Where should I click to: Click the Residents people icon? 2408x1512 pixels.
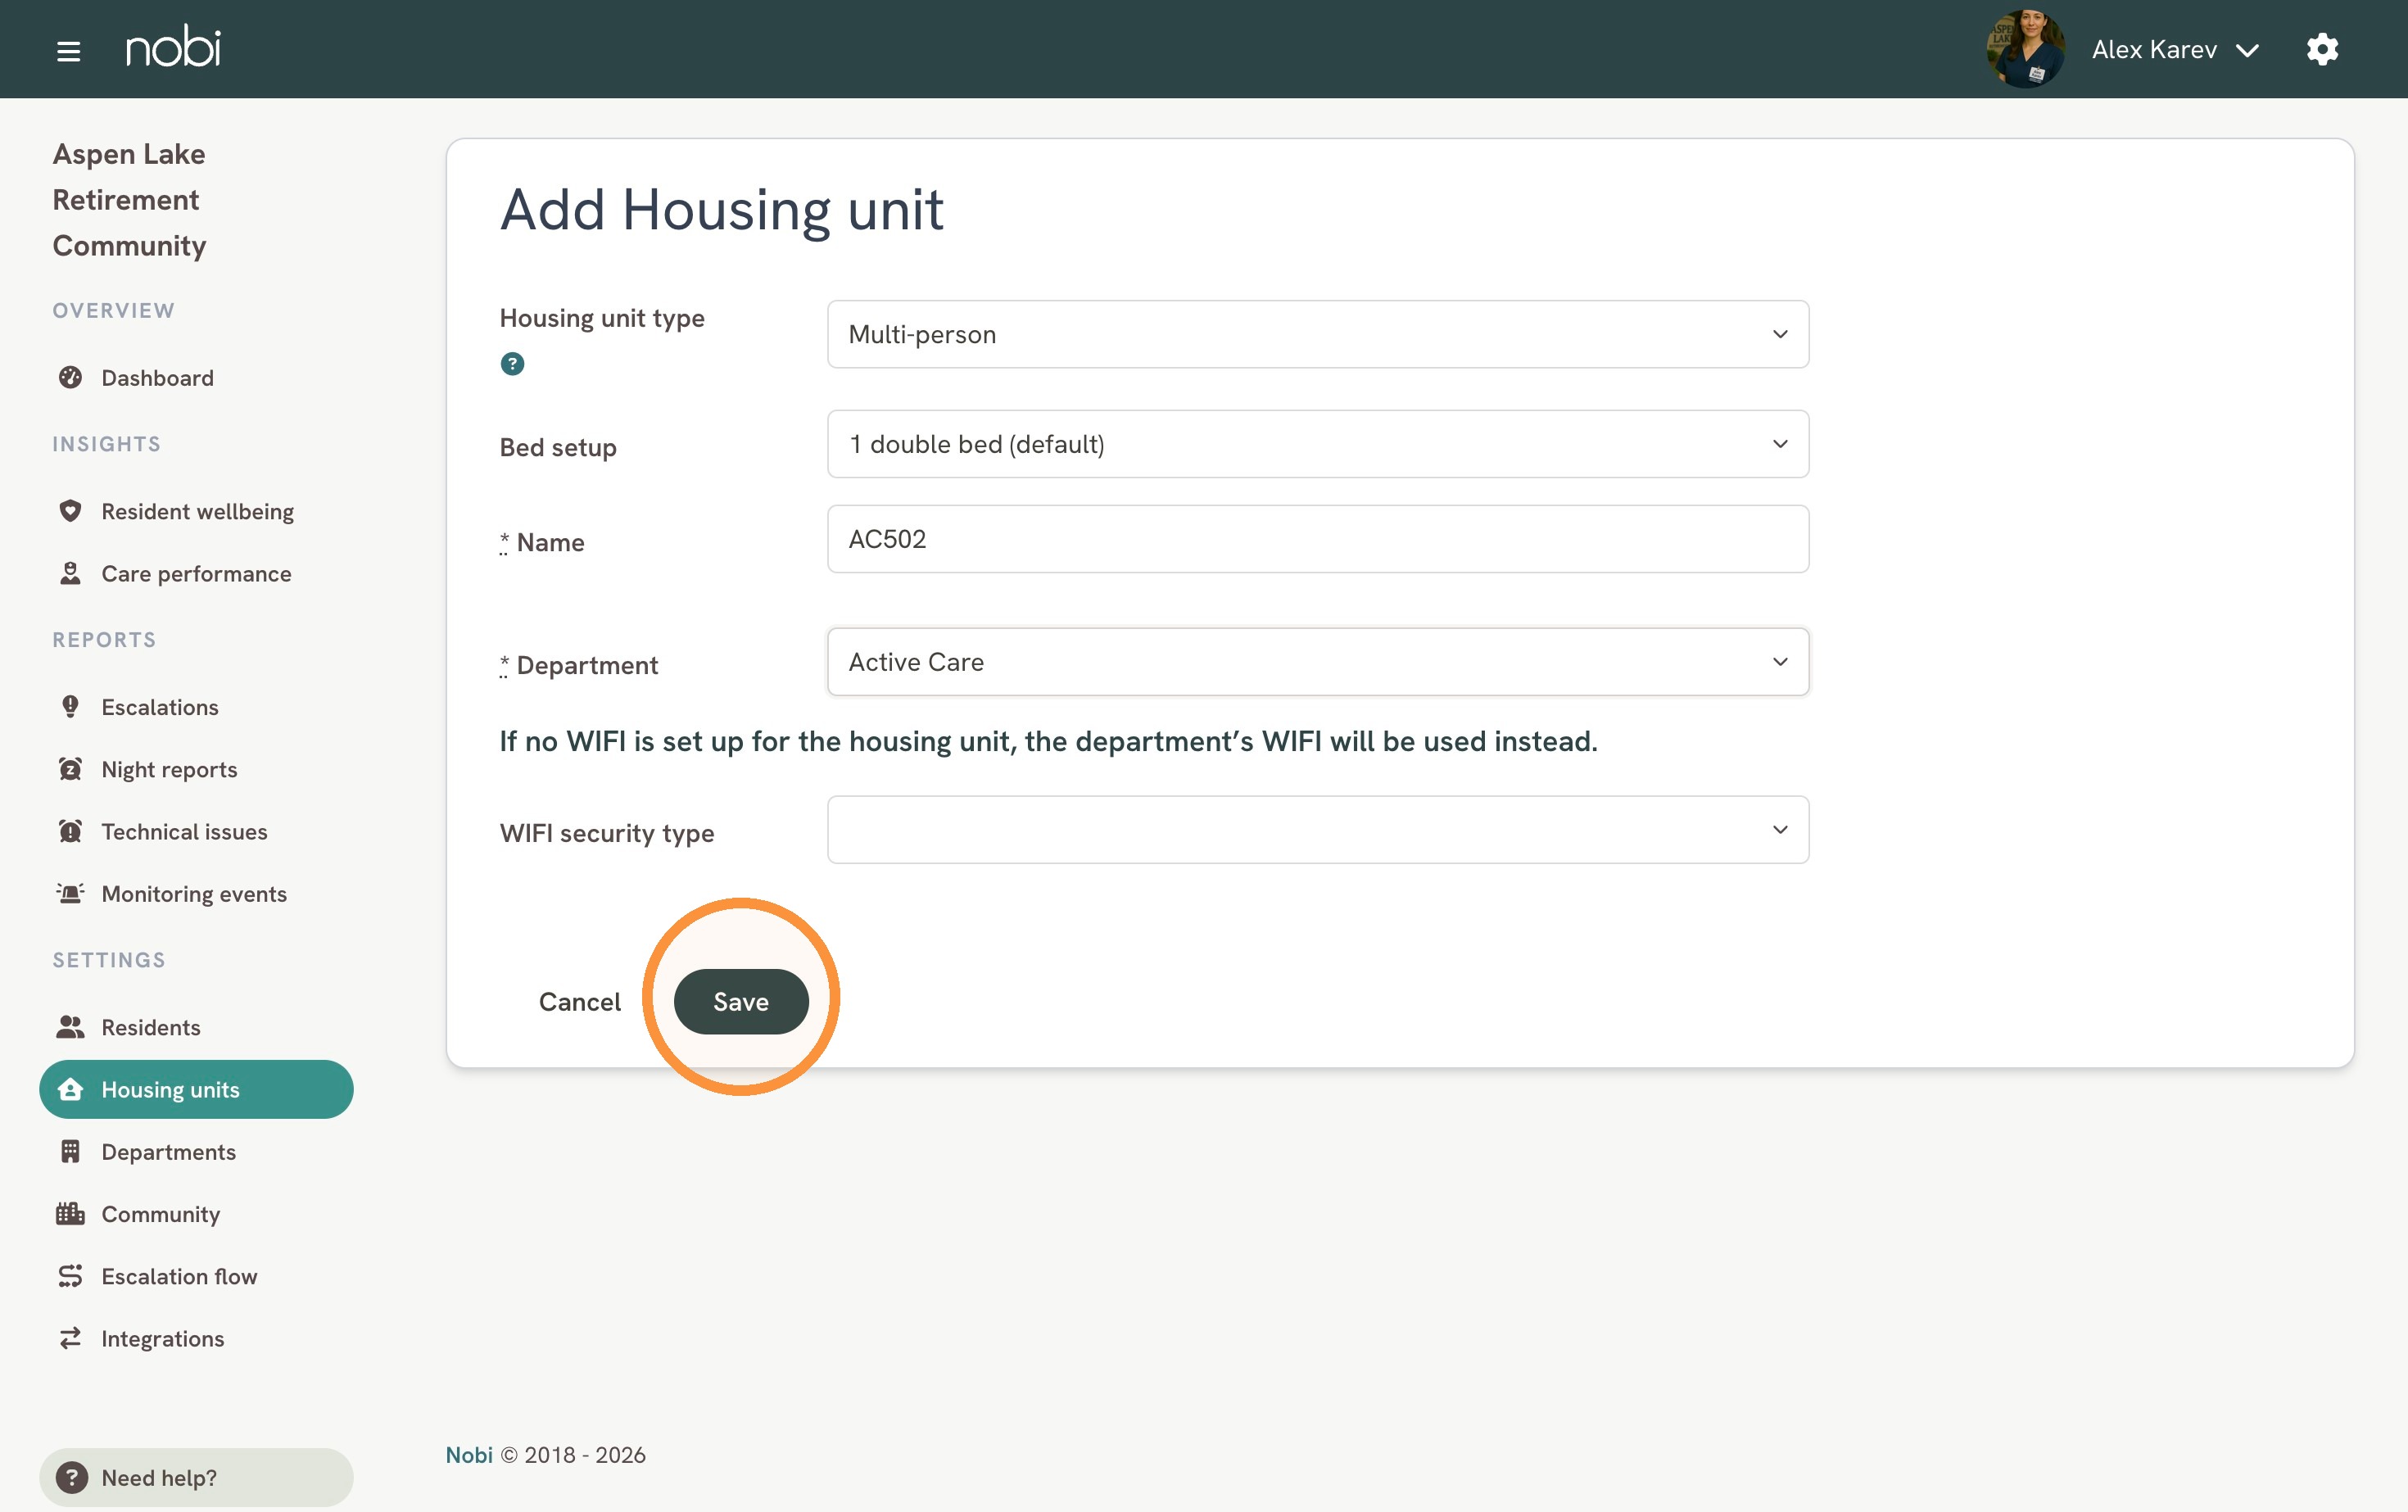[70, 1027]
